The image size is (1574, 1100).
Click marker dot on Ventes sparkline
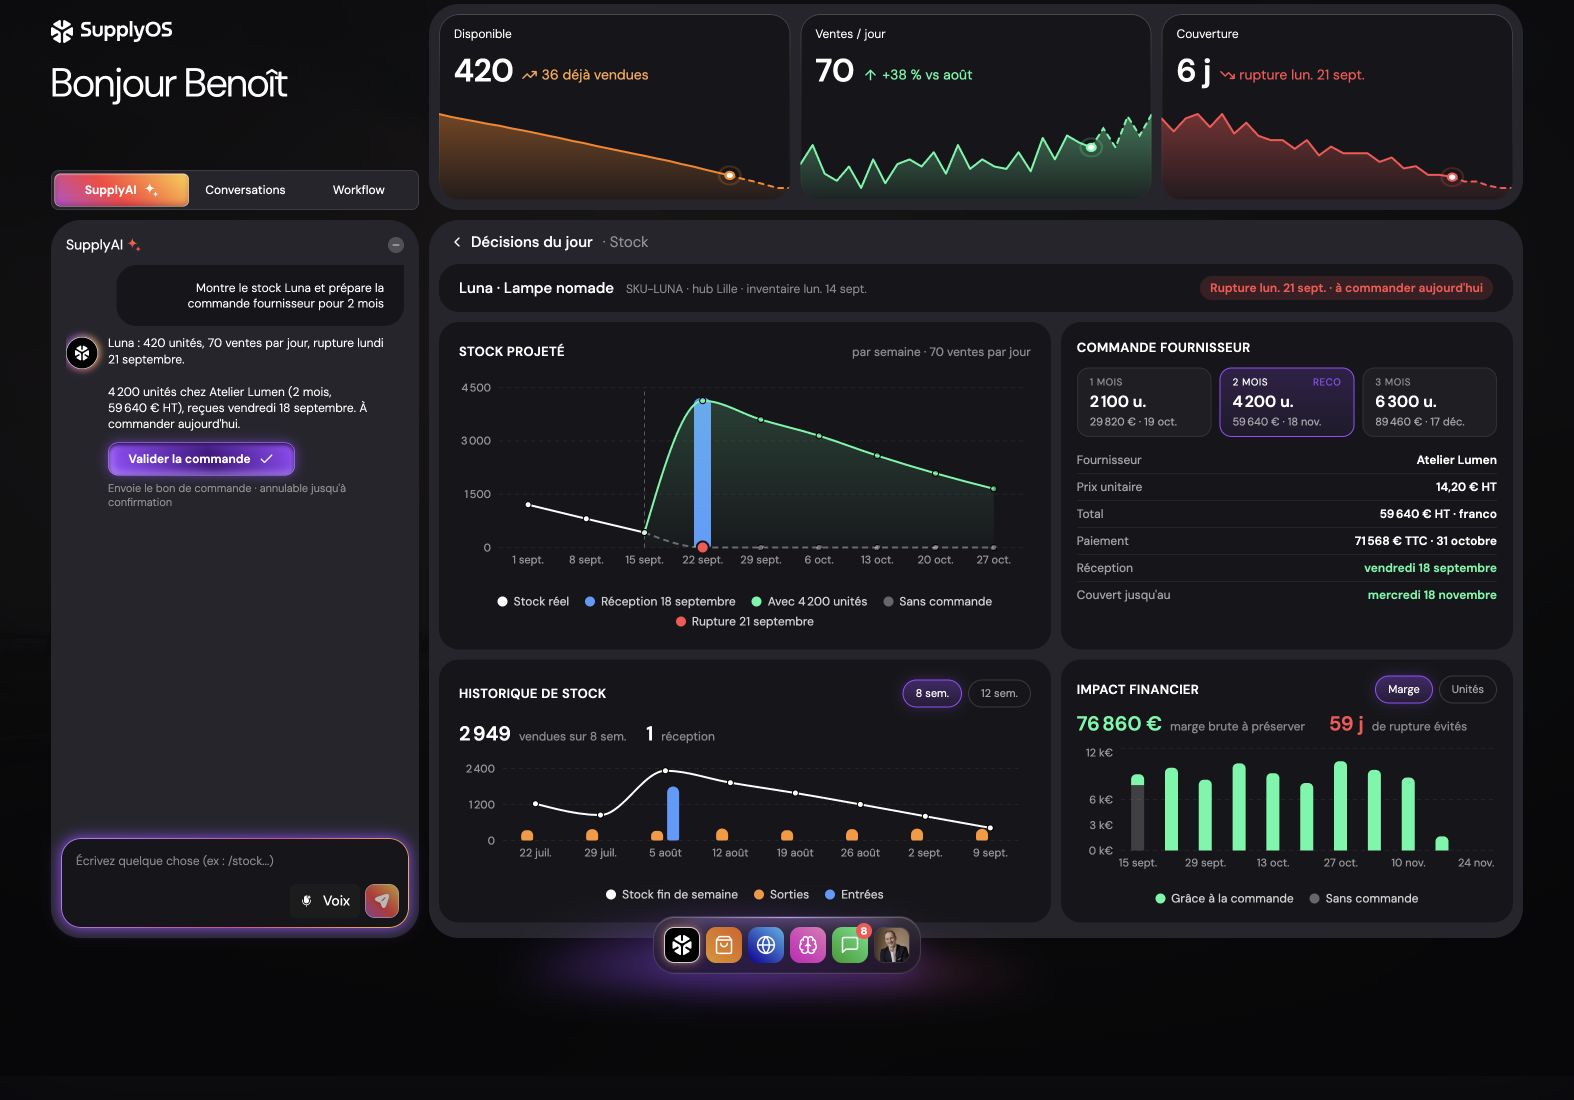1091,147
